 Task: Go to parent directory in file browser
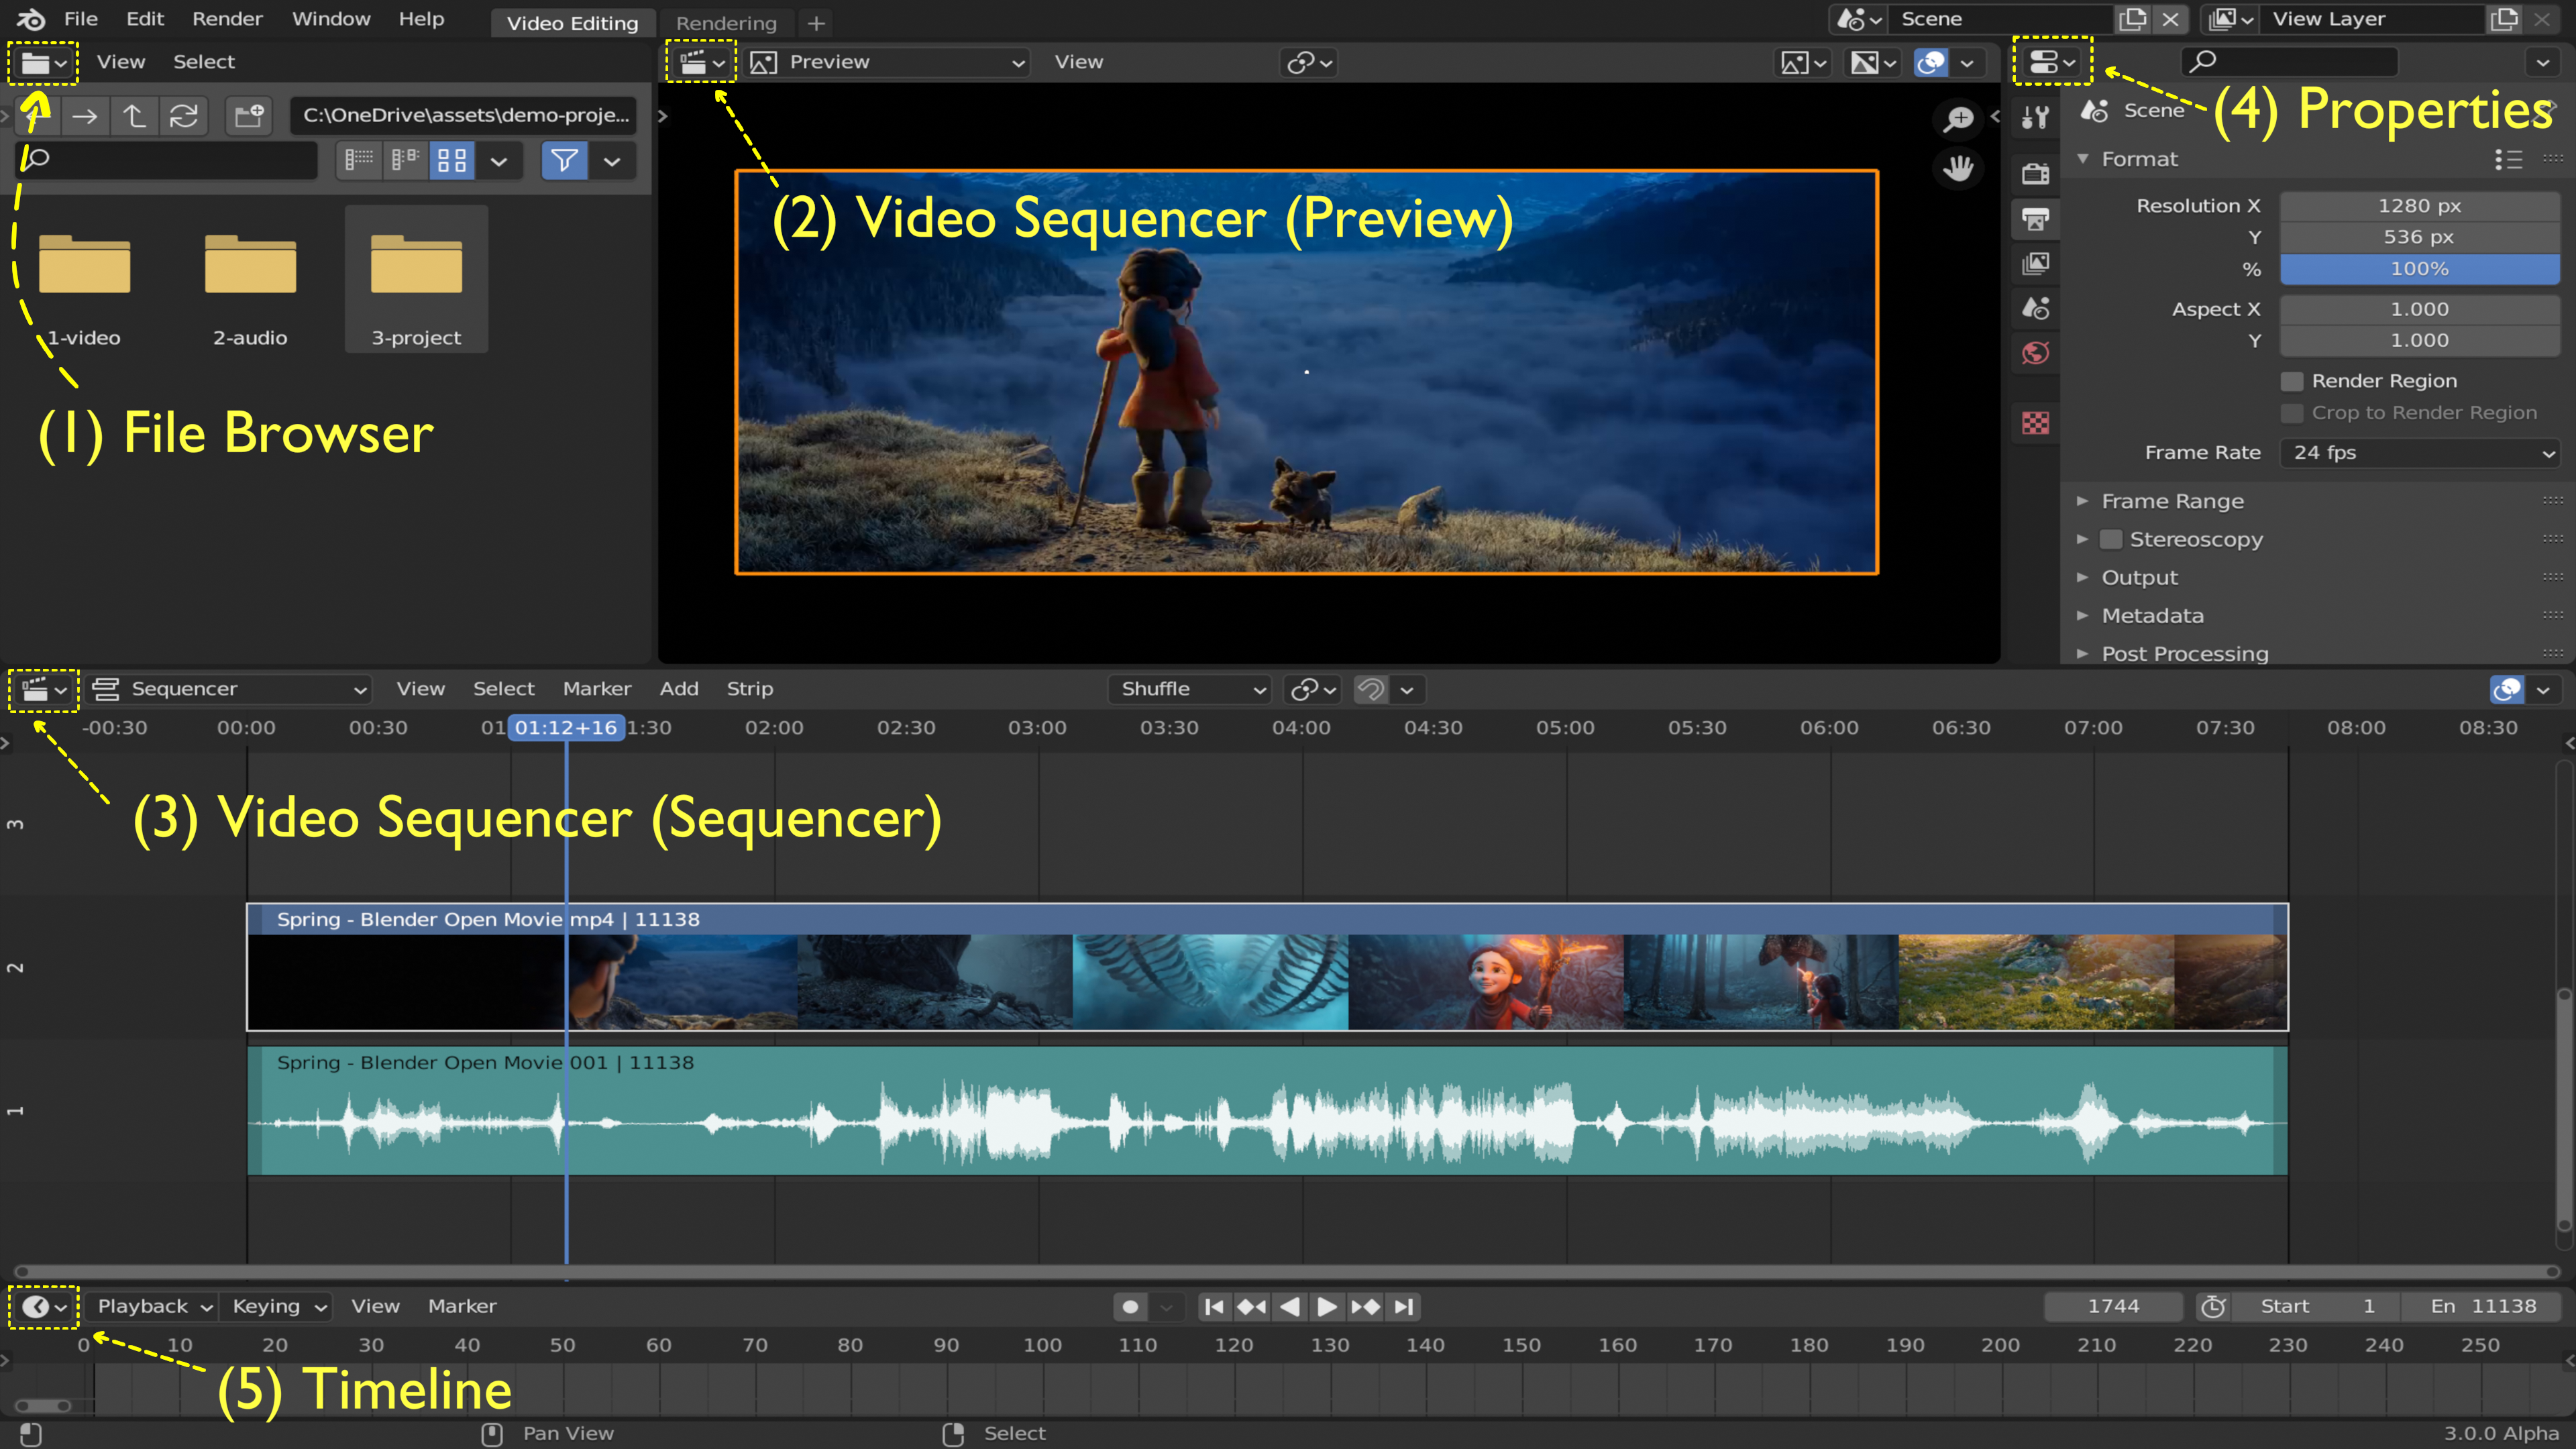(134, 116)
